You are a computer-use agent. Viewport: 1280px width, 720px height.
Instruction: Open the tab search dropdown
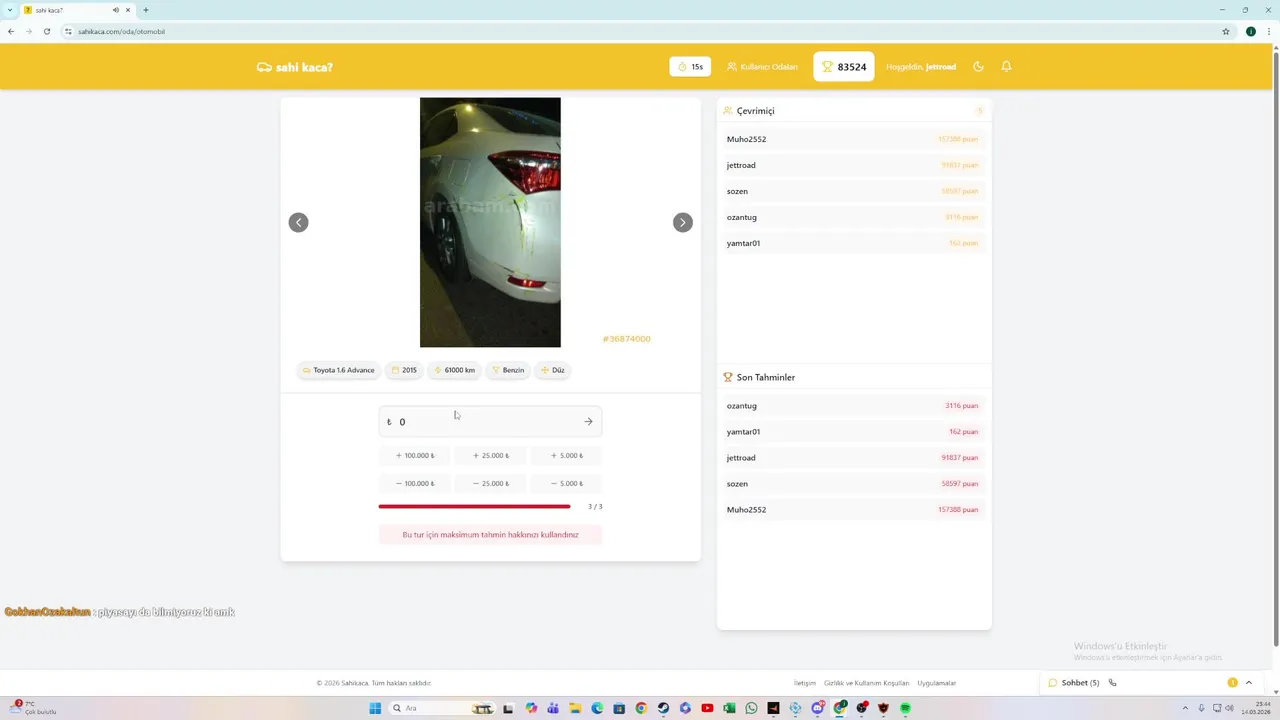[x=9, y=10]
